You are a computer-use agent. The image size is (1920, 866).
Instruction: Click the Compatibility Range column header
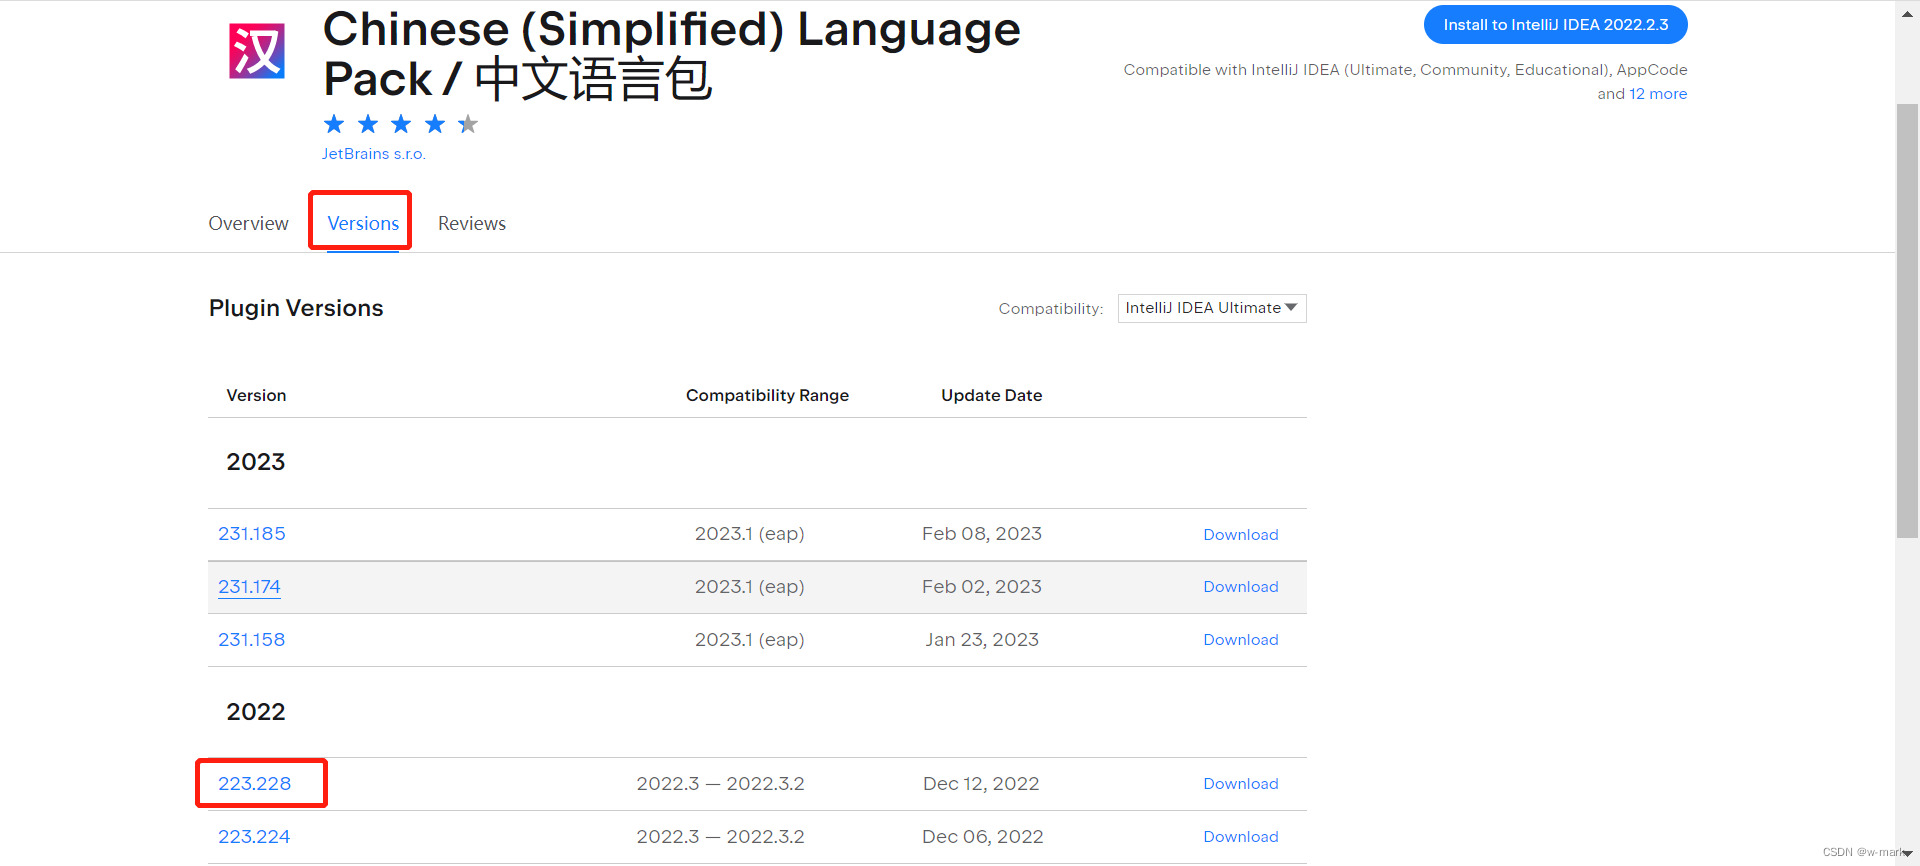coord(767,396)
